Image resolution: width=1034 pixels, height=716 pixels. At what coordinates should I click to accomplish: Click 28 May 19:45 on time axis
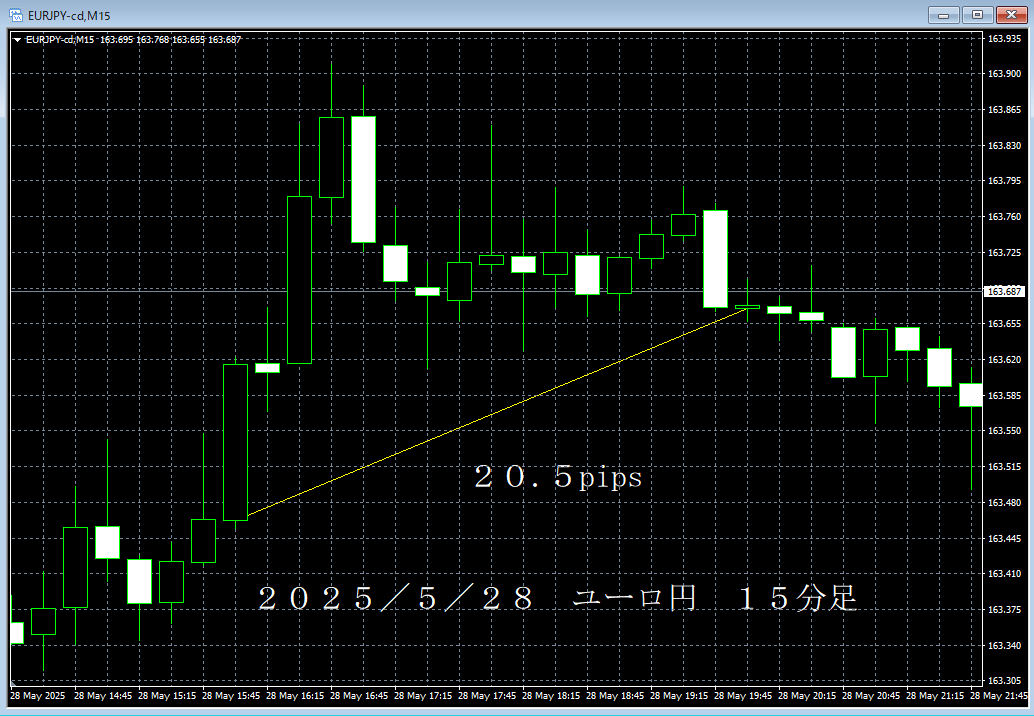pos(745,695)
